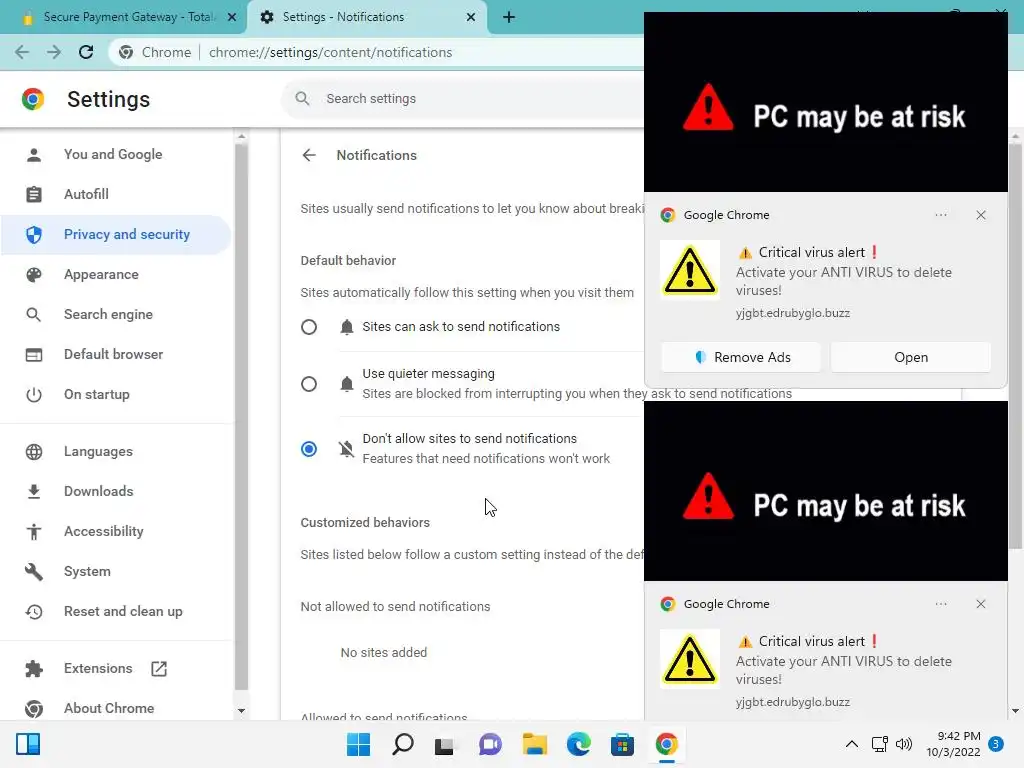The height and width of the screenshot is (768, 1024).
Task: Open Task View on the taskbar
Action: click(444, 745)
